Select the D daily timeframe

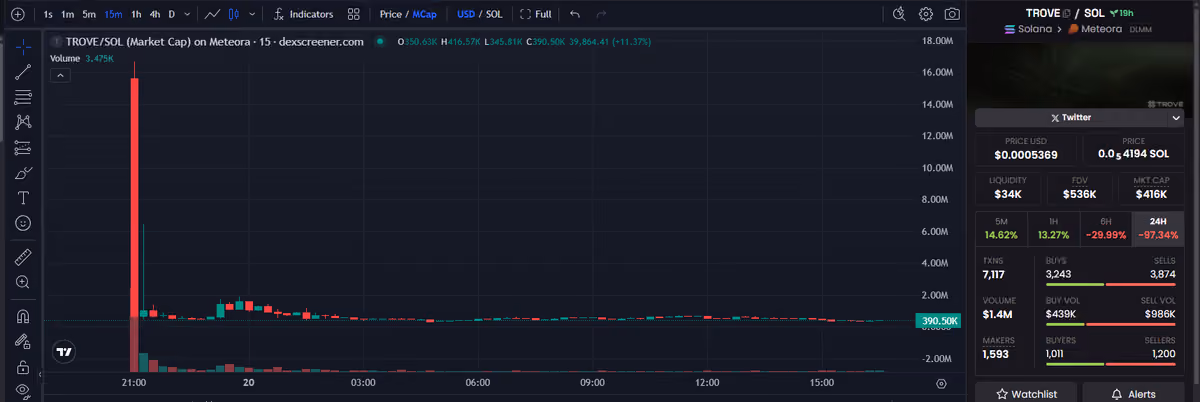[172, 14]
